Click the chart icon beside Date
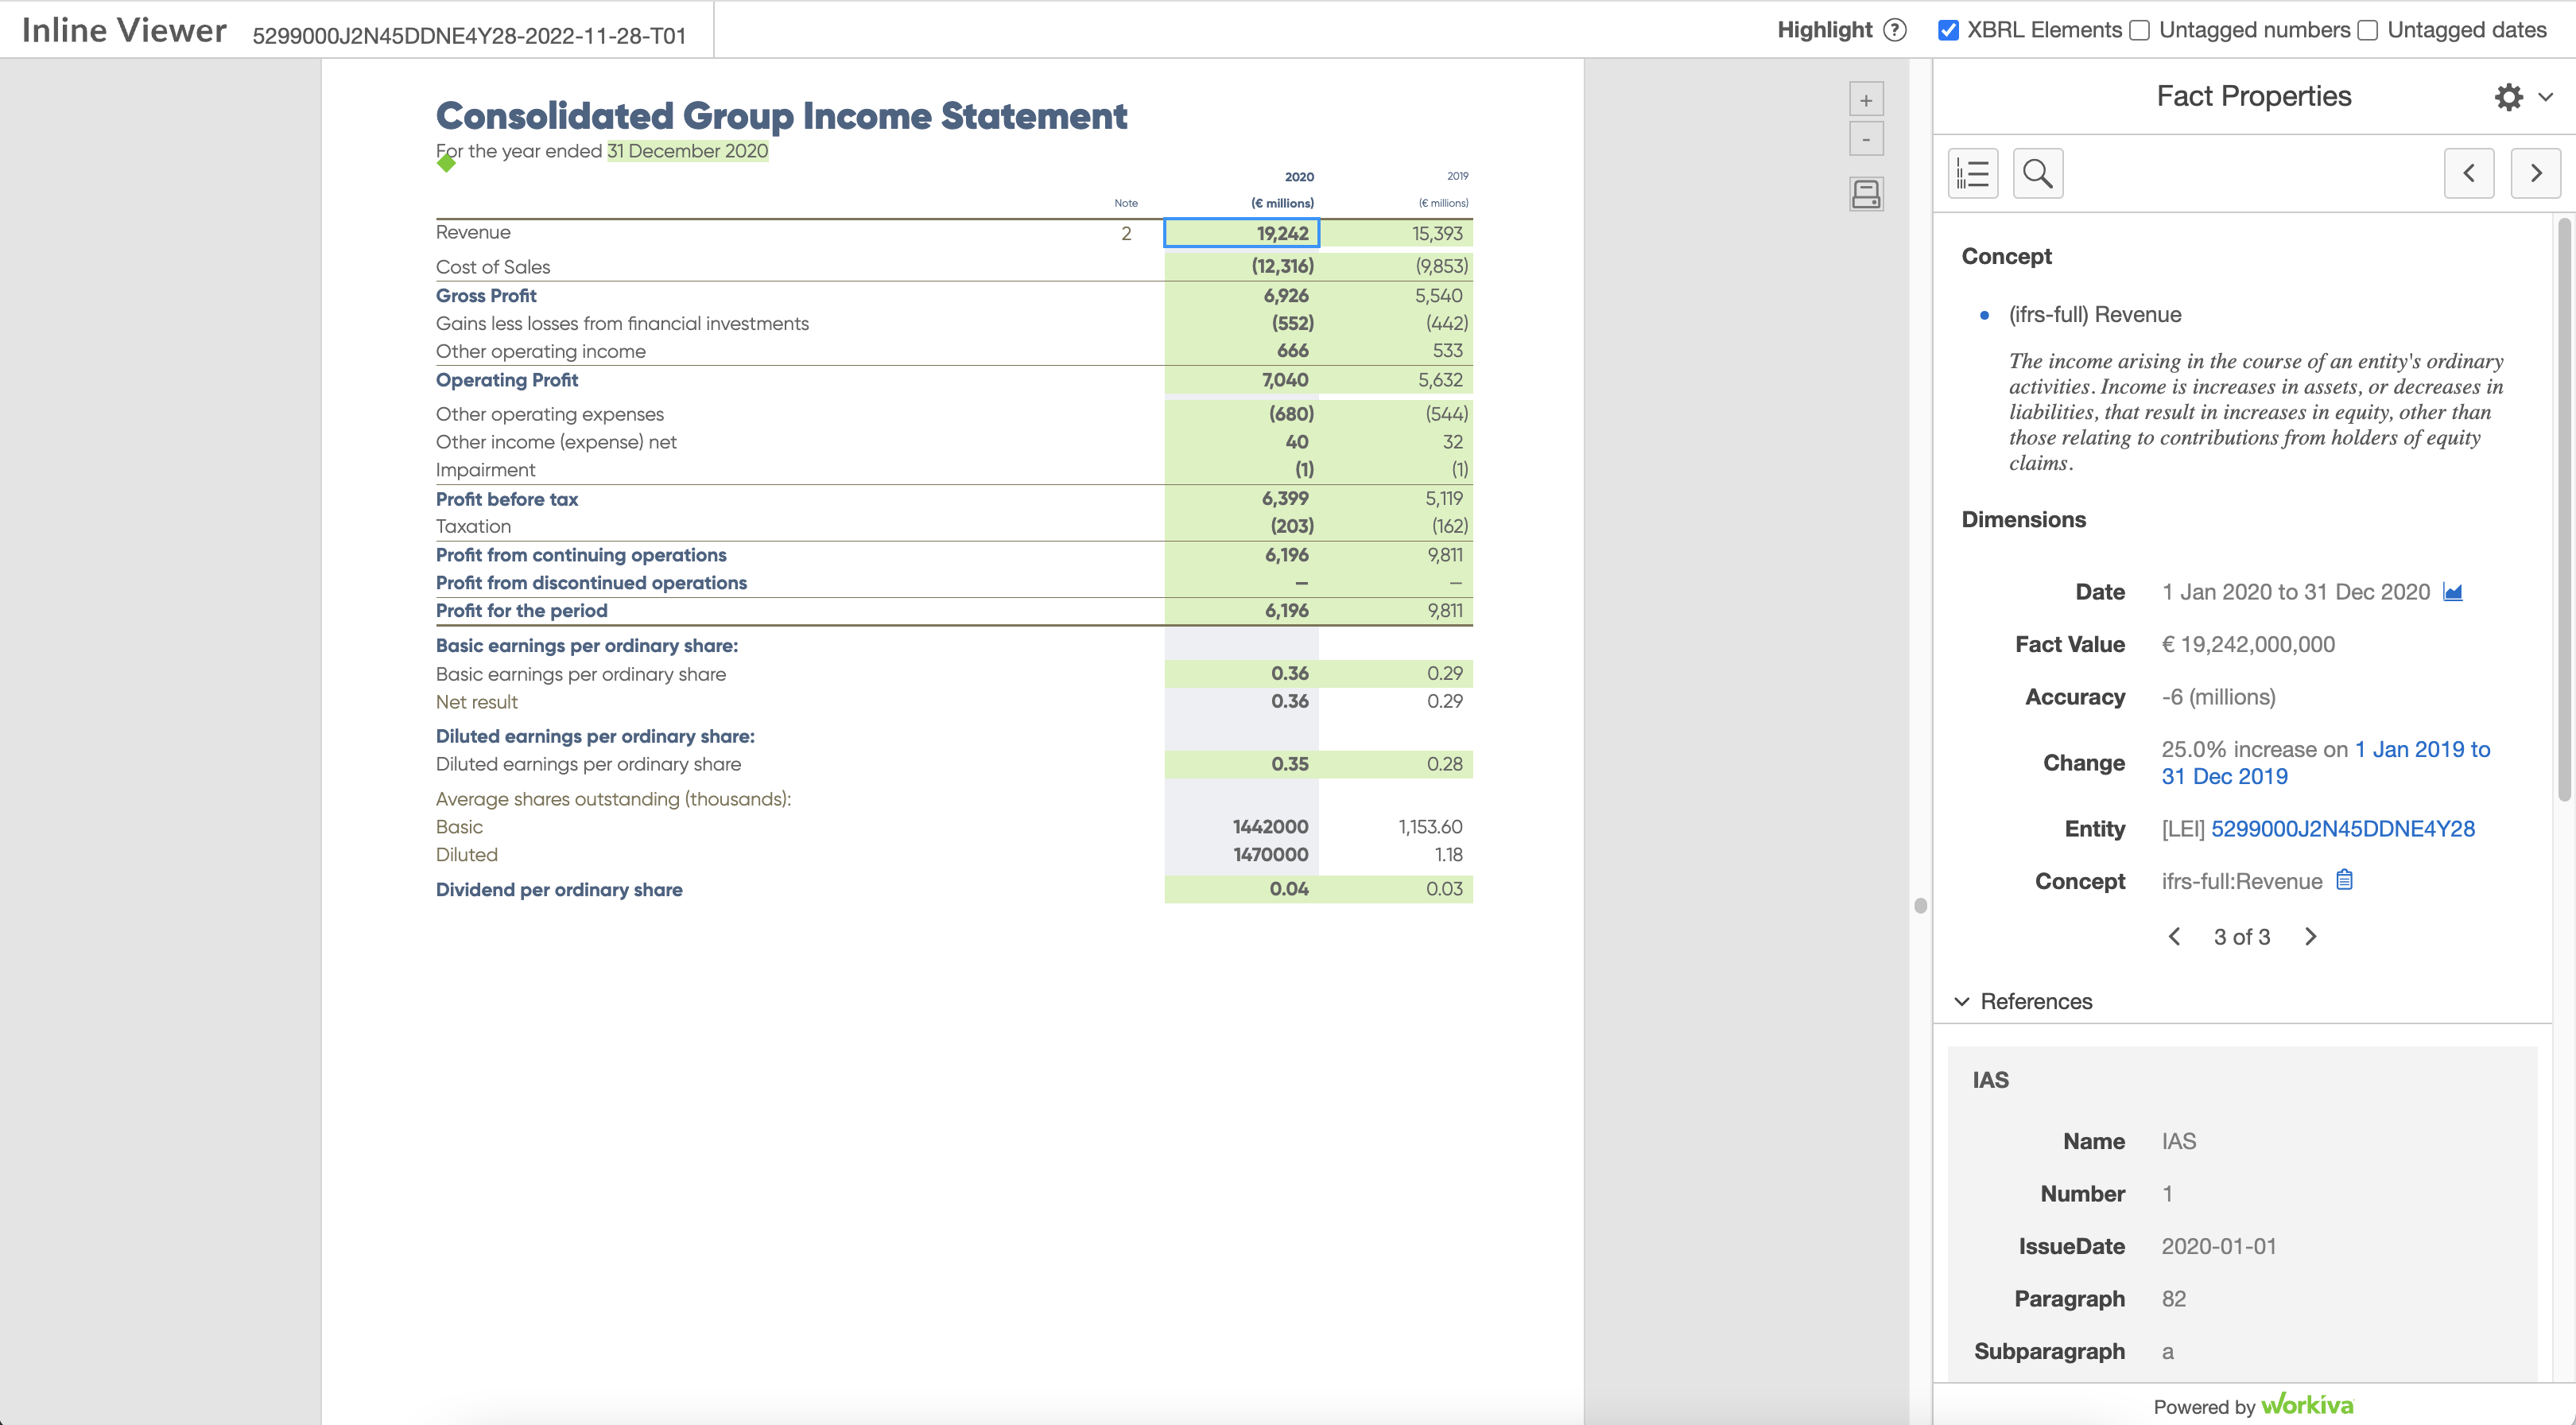 click(2452, 592)
